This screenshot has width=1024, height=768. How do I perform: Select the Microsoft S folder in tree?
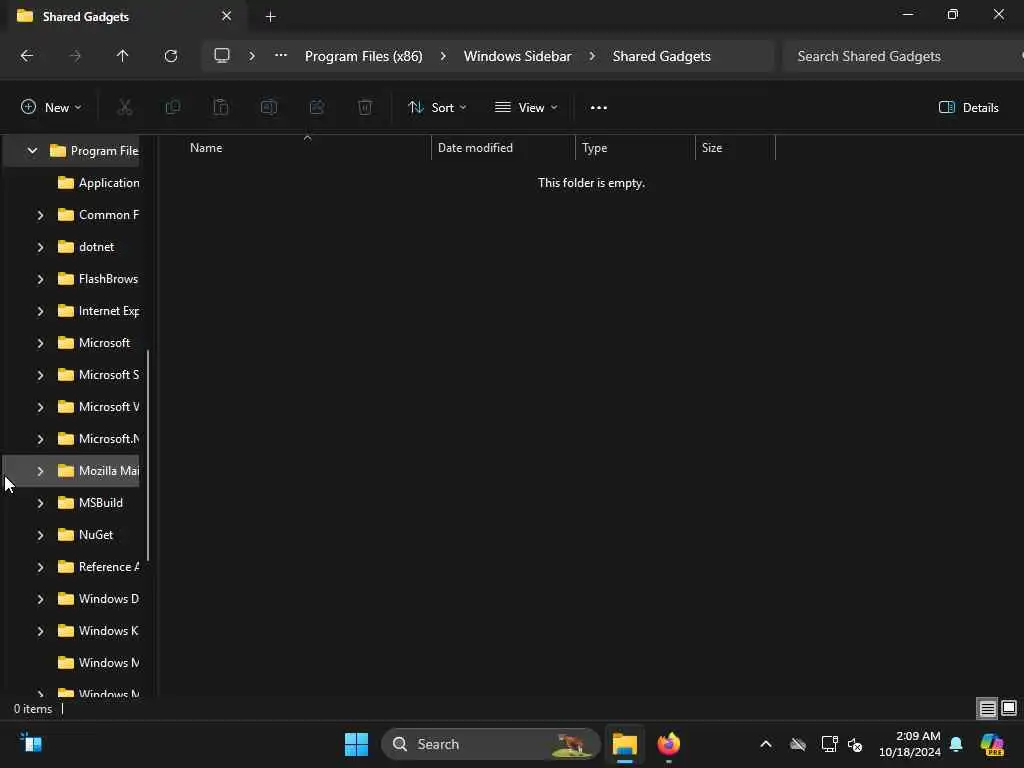click(99, 375)
